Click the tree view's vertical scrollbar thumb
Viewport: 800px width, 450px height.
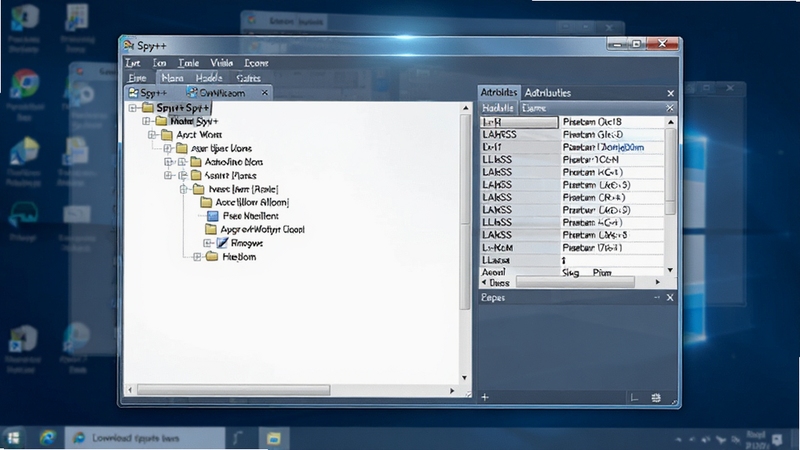[465, 212]
